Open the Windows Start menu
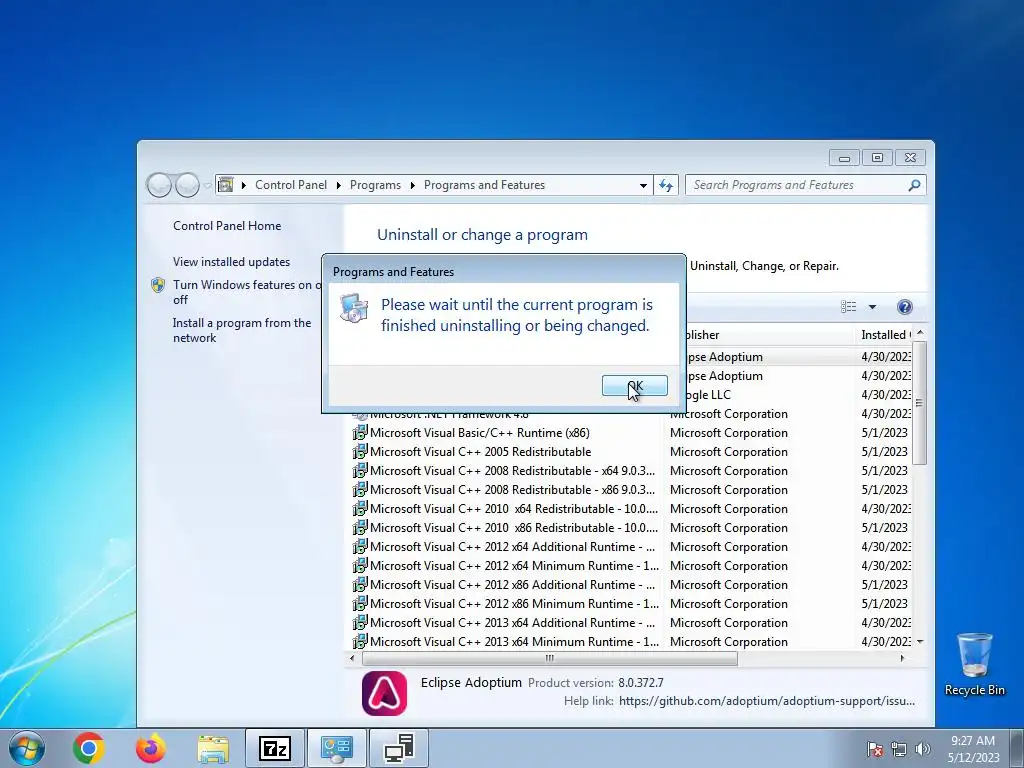1024x768 pixels. [x=27, y=748]
